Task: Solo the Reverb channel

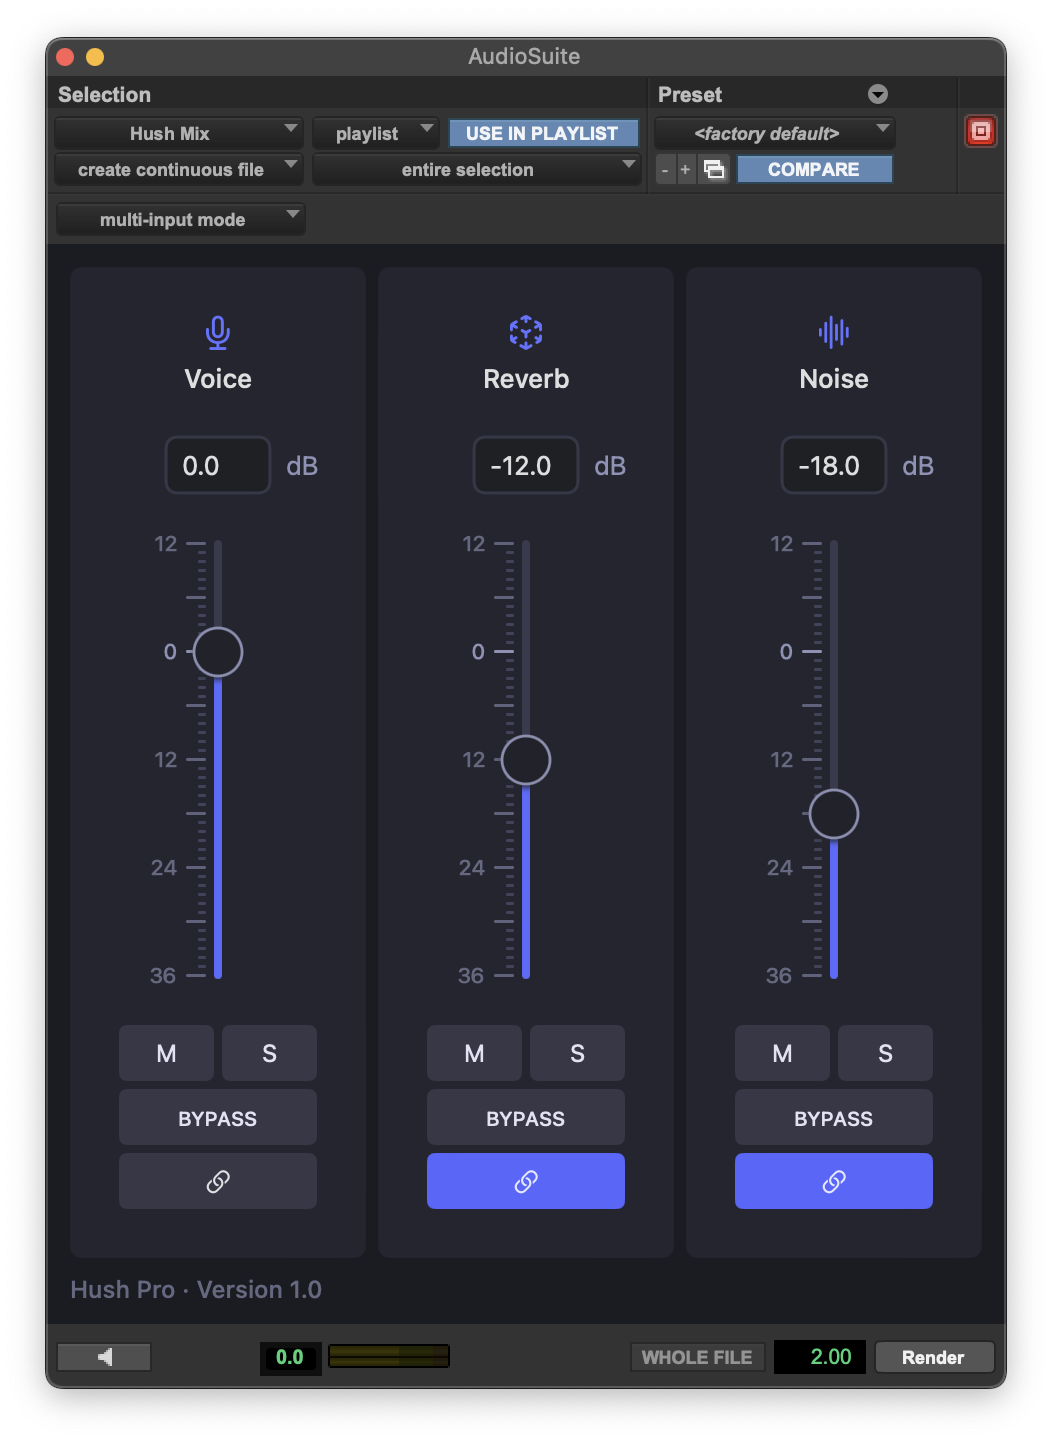Action: coord(577,1053)
